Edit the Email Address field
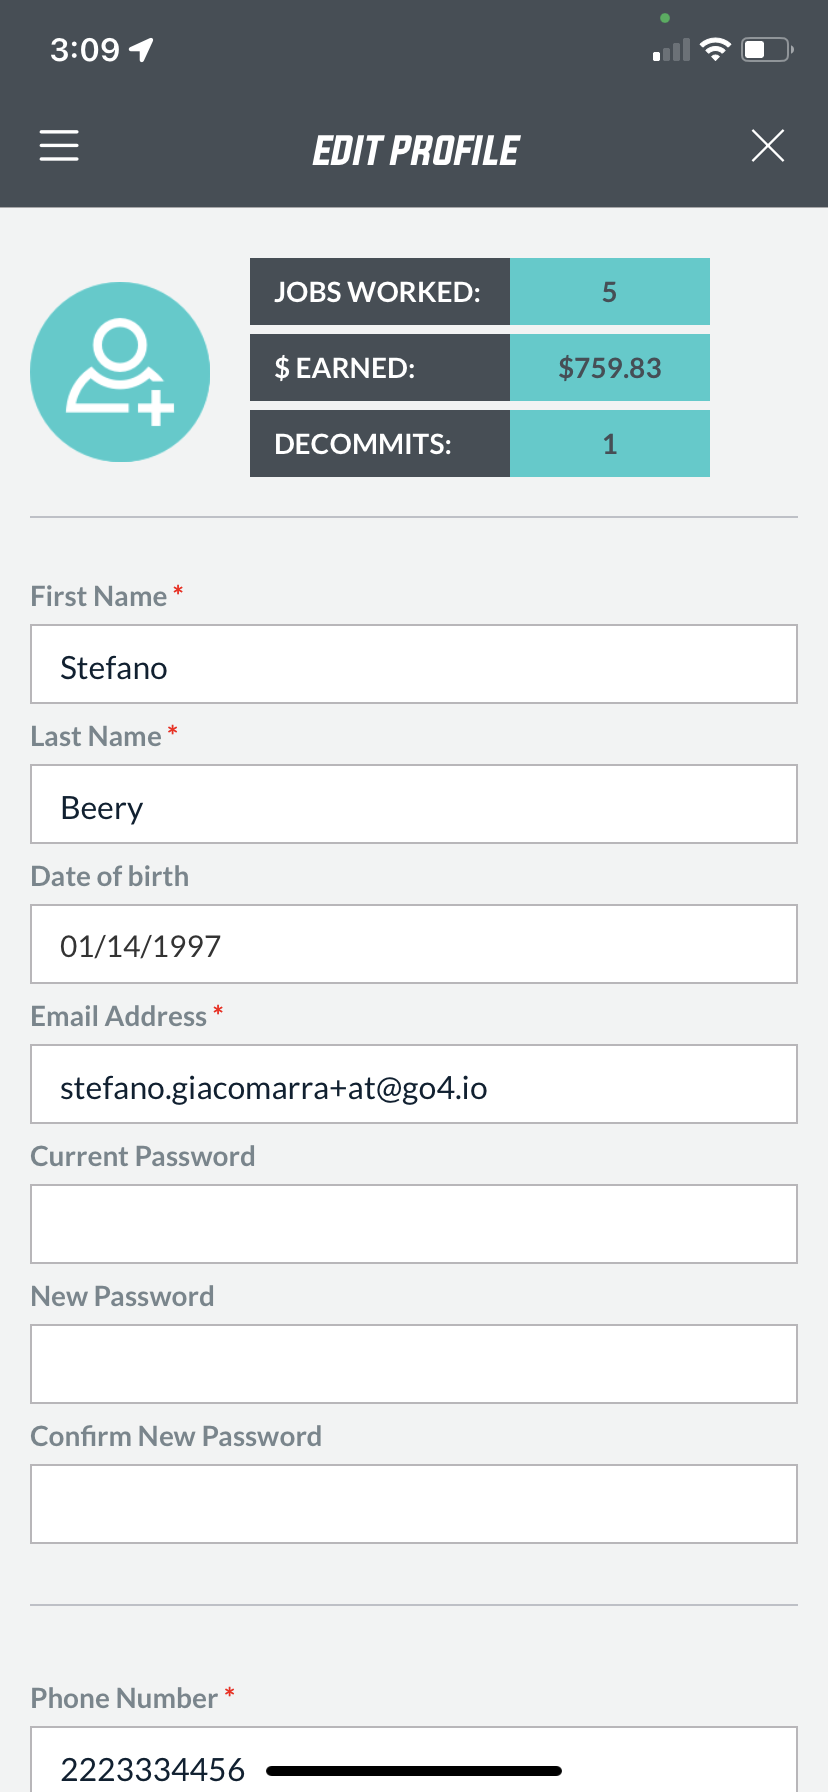The width and height of the screenshot is (828, 1792). click(414, 1084)
